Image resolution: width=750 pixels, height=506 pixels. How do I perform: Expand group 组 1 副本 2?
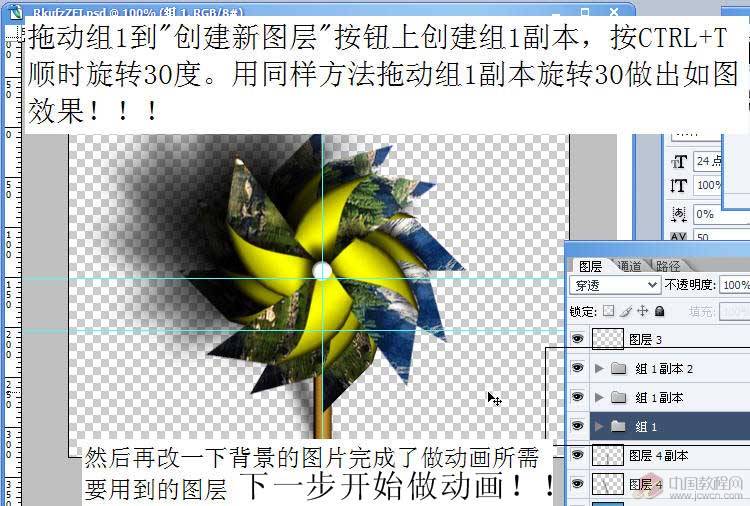[x=598, y=368]
